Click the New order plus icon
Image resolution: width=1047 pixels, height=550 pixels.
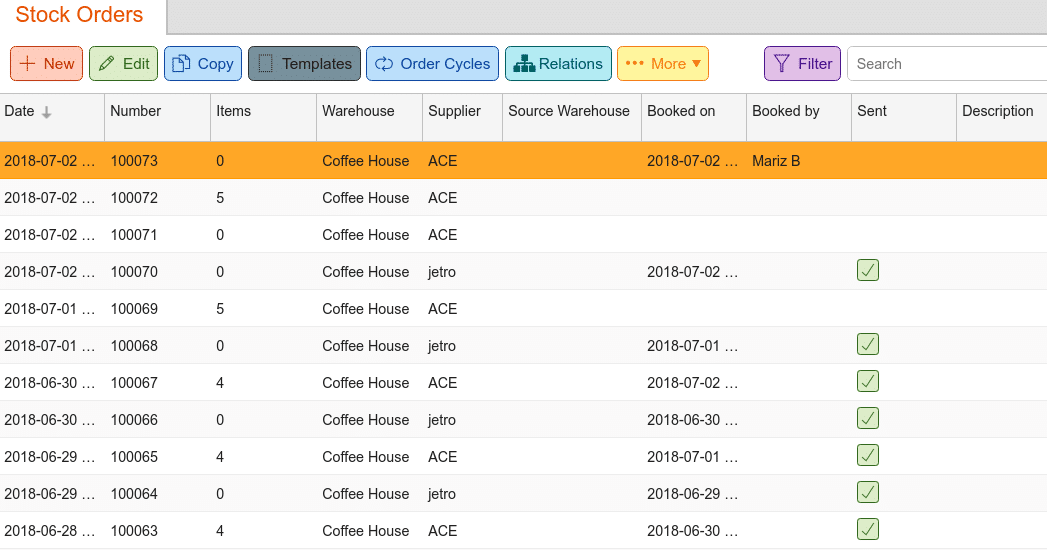coord(27,64)
